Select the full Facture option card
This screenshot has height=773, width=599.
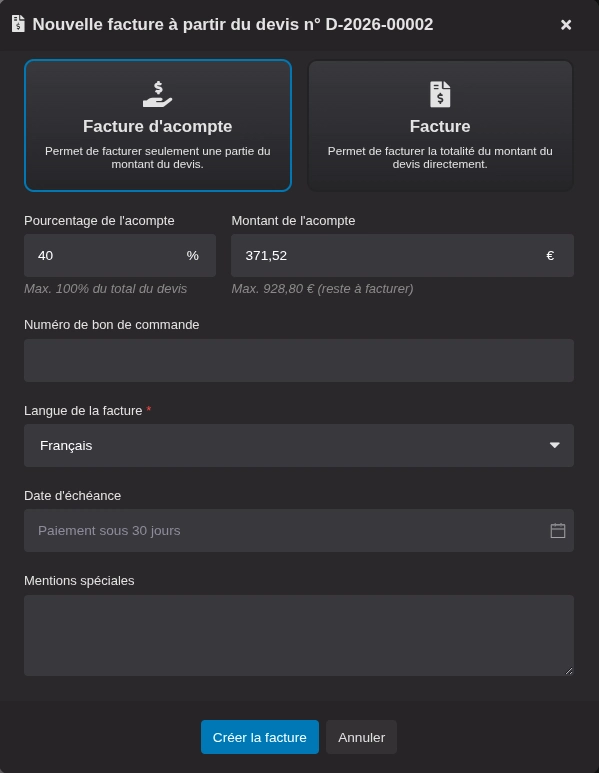pos(440,125)
